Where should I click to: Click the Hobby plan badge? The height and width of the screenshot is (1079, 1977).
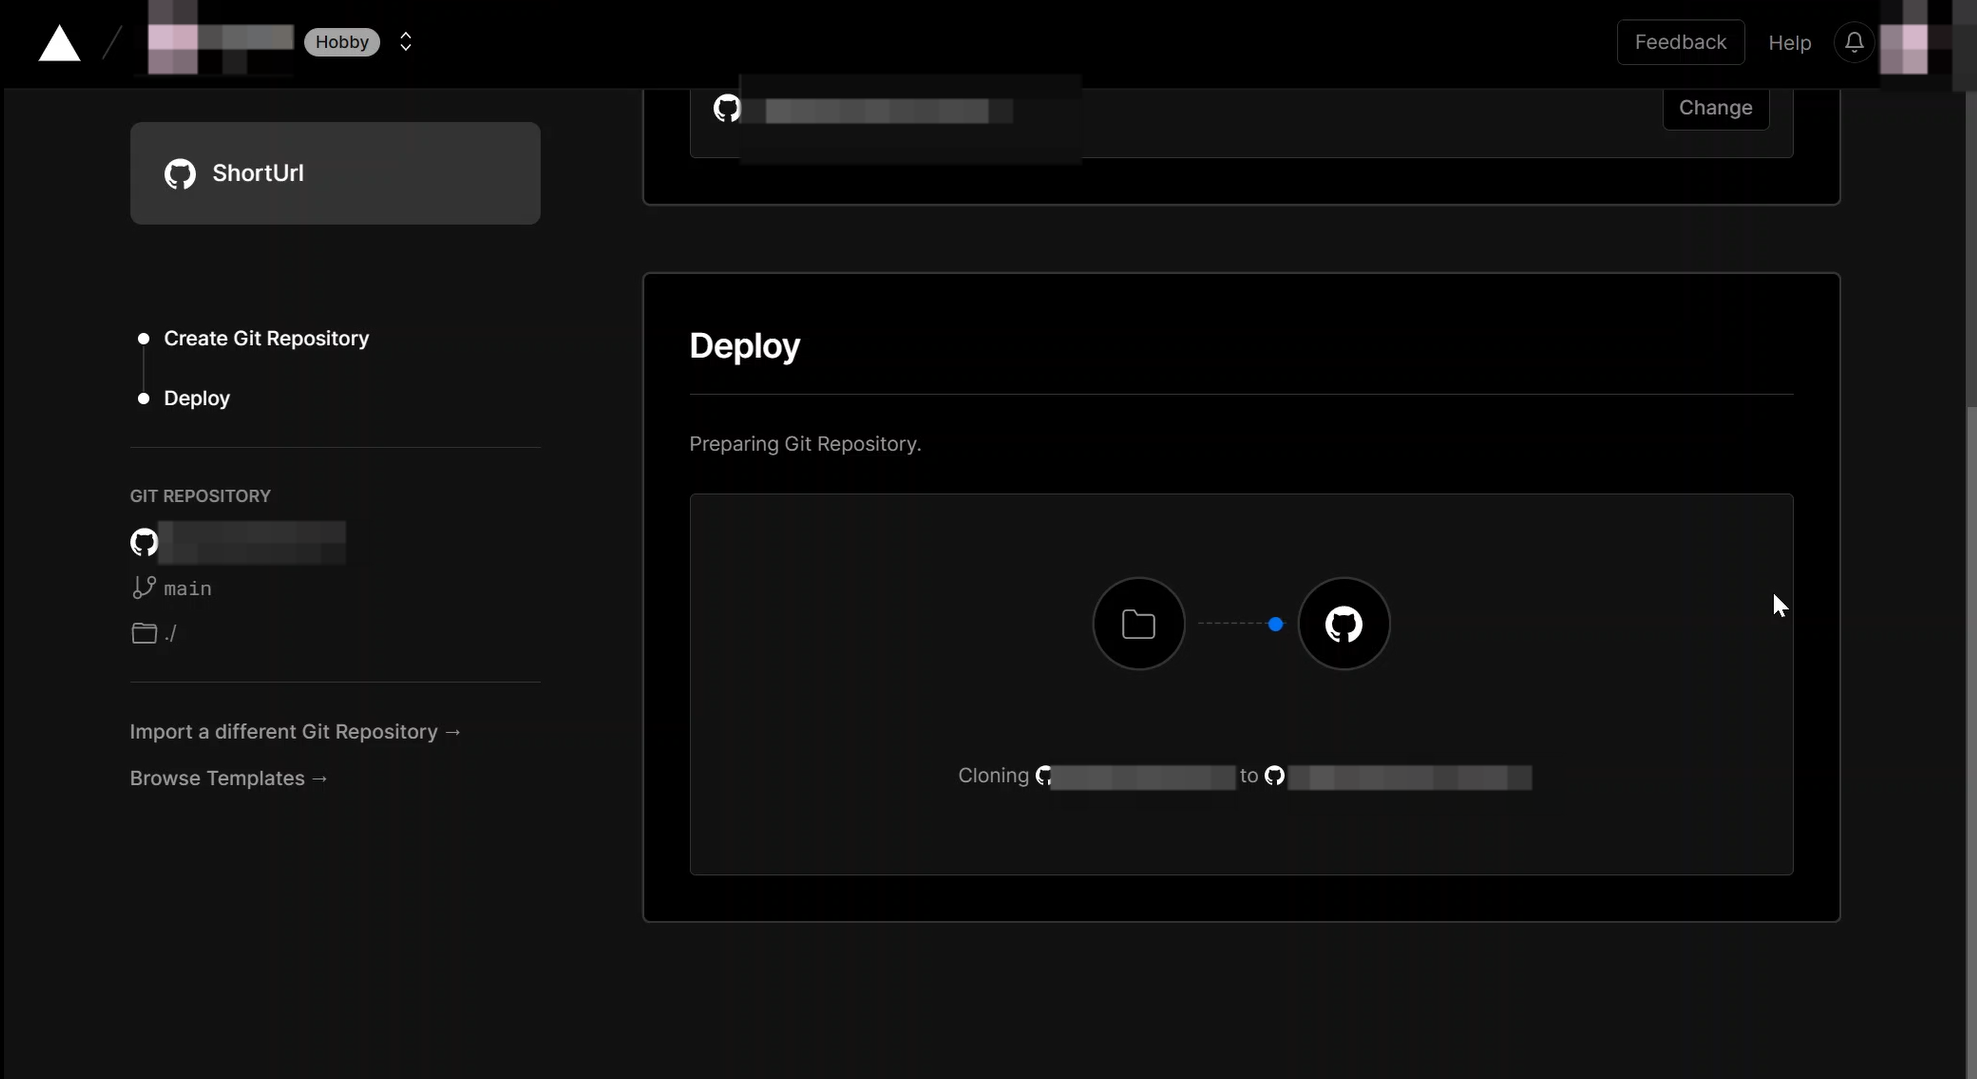pos(342,42)
